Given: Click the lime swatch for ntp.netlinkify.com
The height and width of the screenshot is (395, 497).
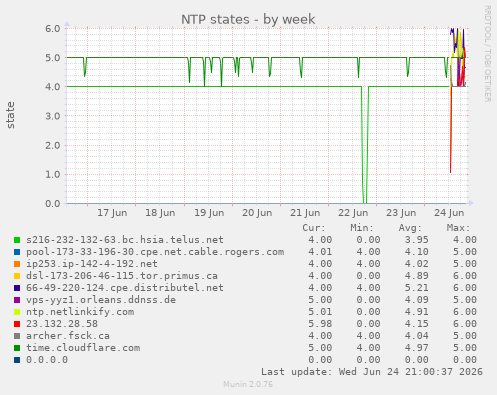Looking at the screenshot, I should [x=17, y=312].
